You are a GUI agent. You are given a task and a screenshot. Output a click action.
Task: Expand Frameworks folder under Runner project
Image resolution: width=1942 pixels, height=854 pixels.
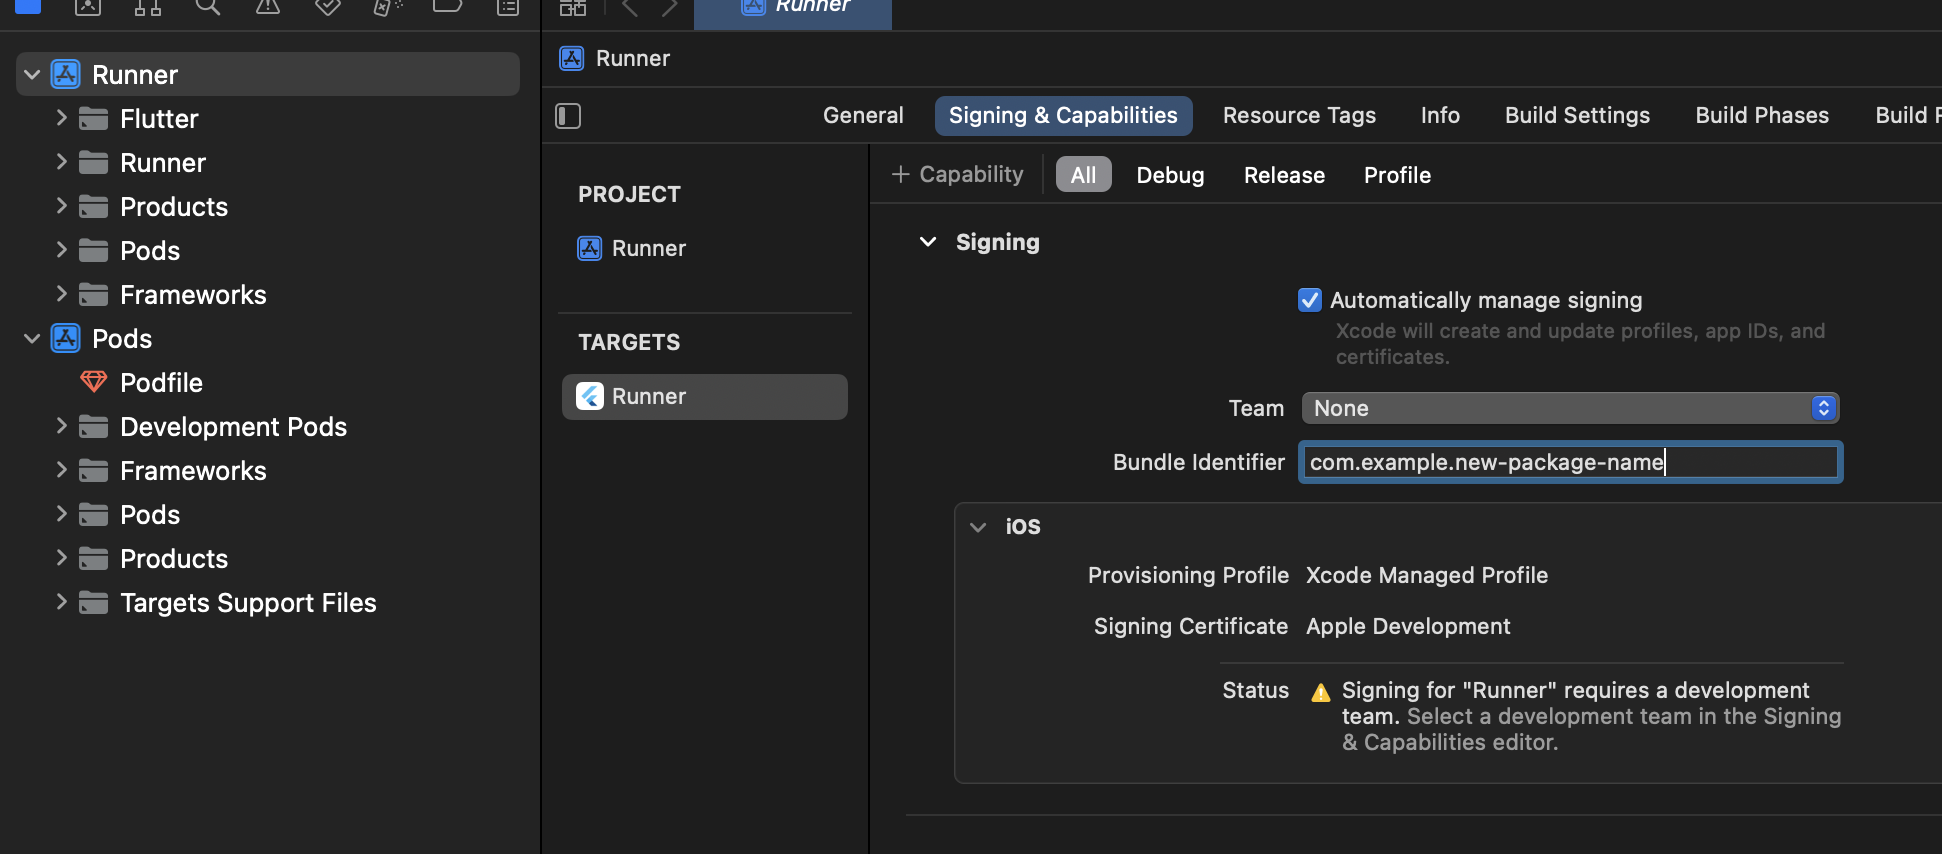(x=61, y=294)
